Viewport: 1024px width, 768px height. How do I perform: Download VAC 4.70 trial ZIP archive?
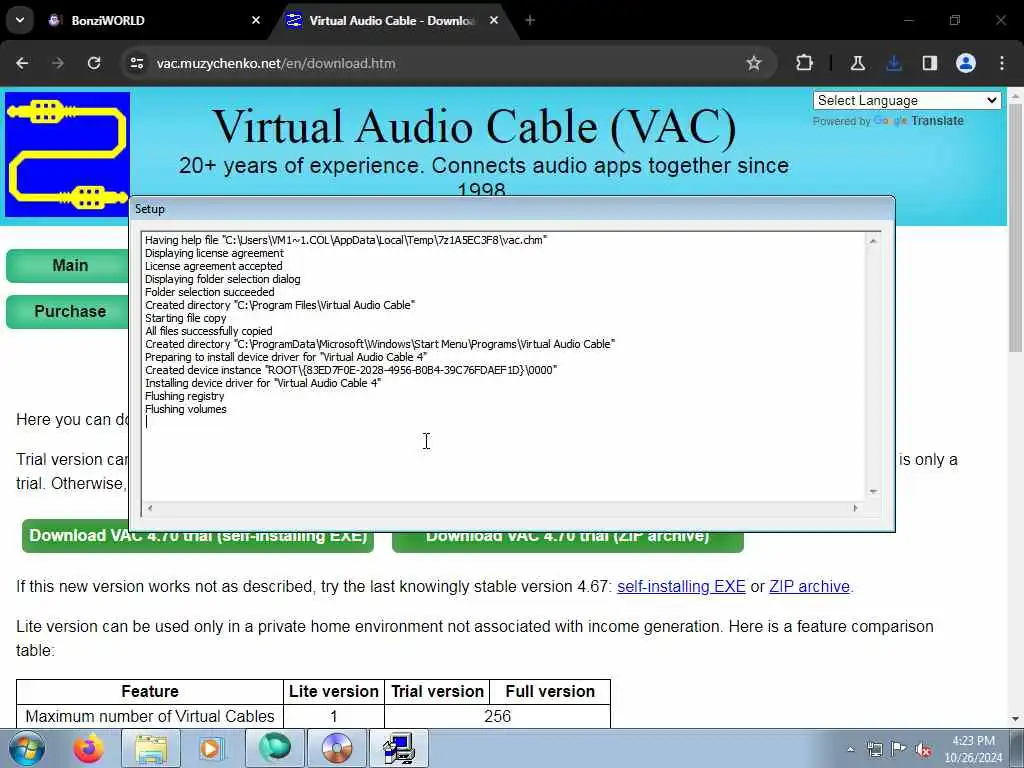click(x=568, y=541)
